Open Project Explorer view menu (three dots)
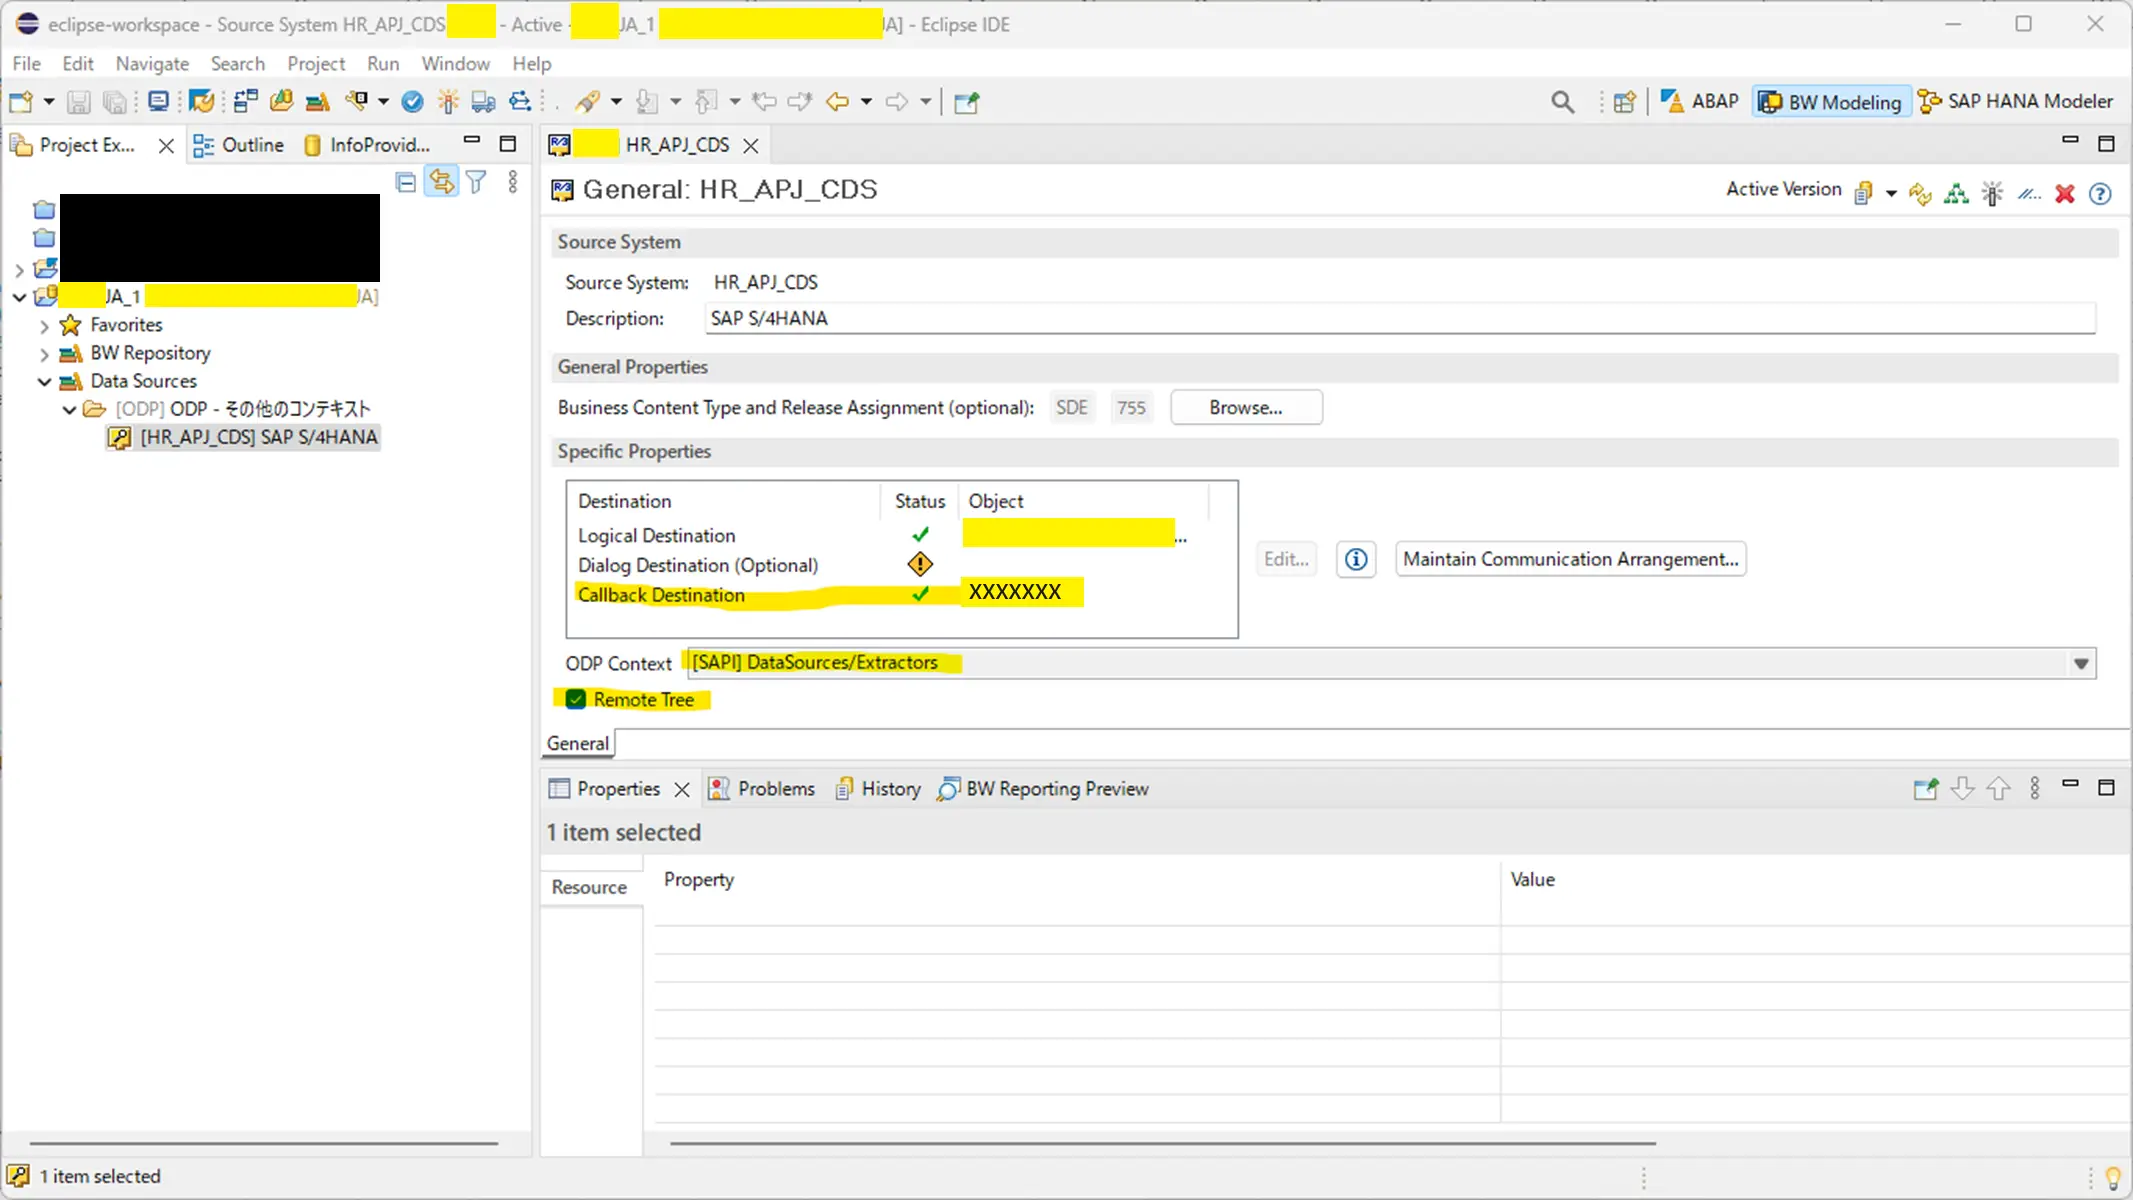This screenshot has height=1200, width=2133. click(x=513, y=182)
